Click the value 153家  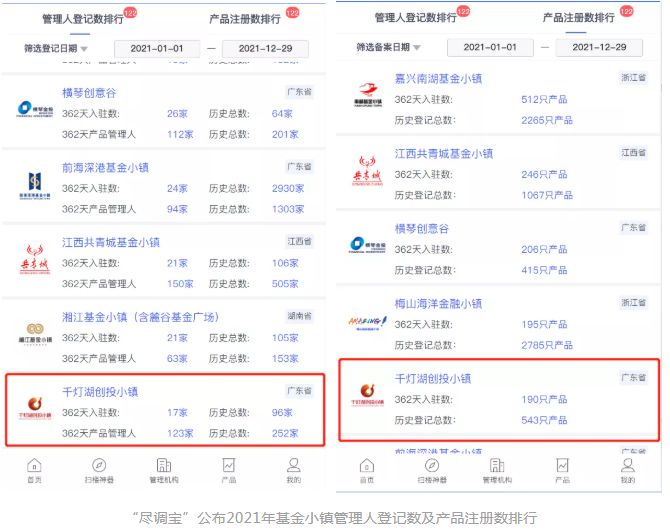click(285, 359)
